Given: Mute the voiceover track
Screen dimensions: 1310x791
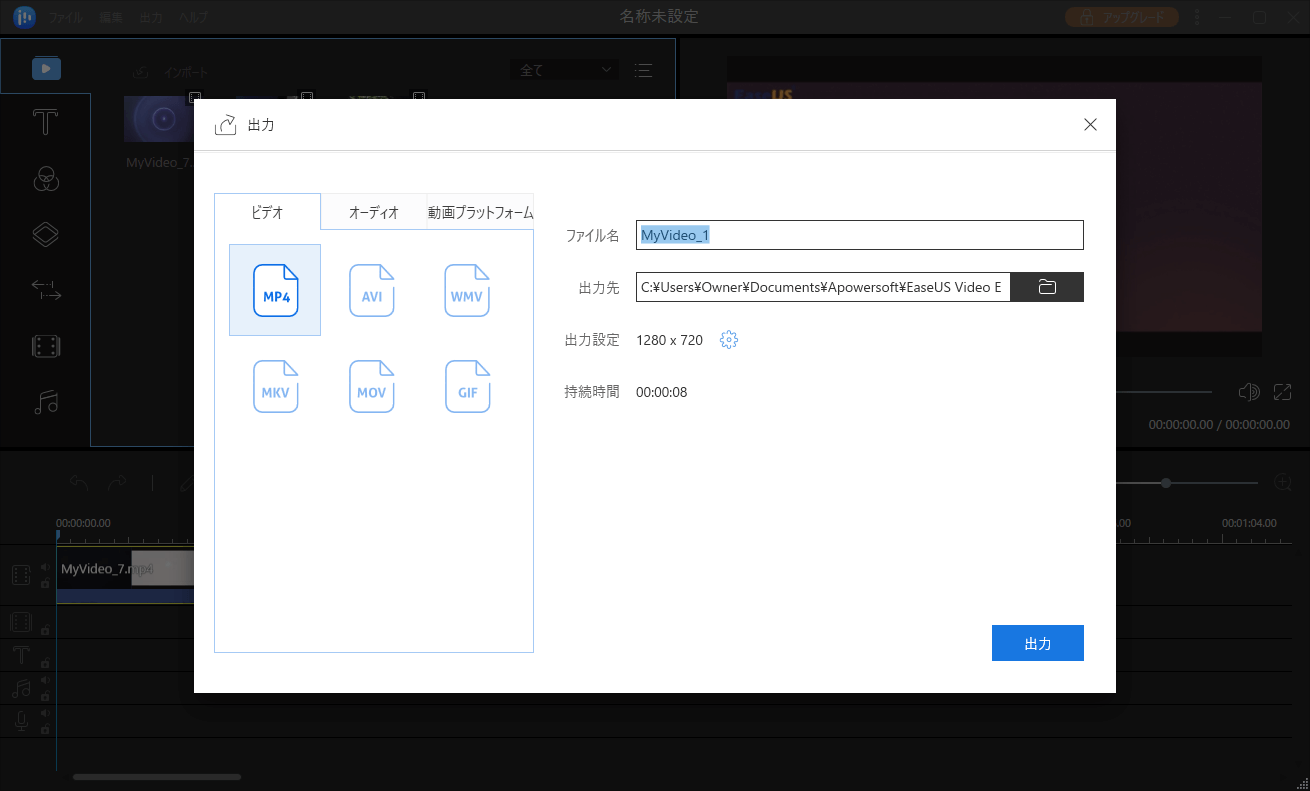Looking at the screenshot, I should click(45, 714).
